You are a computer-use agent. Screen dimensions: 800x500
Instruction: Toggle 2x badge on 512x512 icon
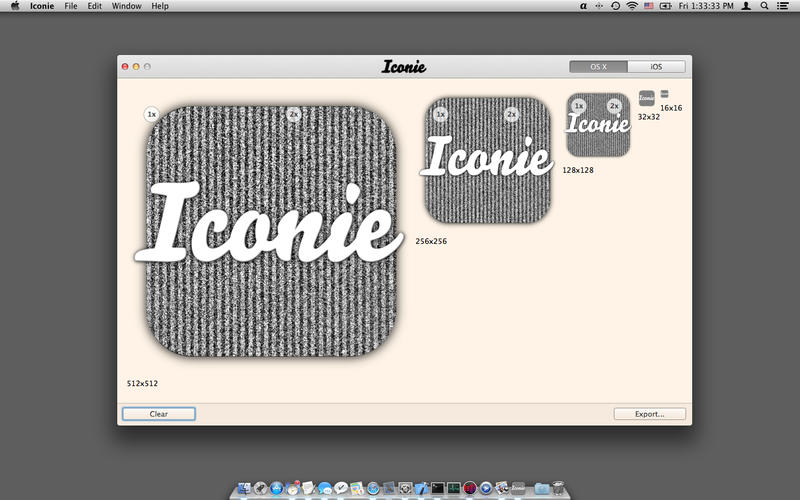tap(293, 114)
